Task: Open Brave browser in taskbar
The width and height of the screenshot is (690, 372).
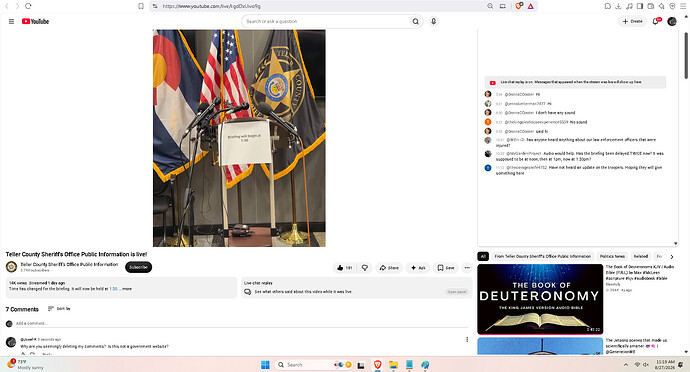Action: (378, 365)
